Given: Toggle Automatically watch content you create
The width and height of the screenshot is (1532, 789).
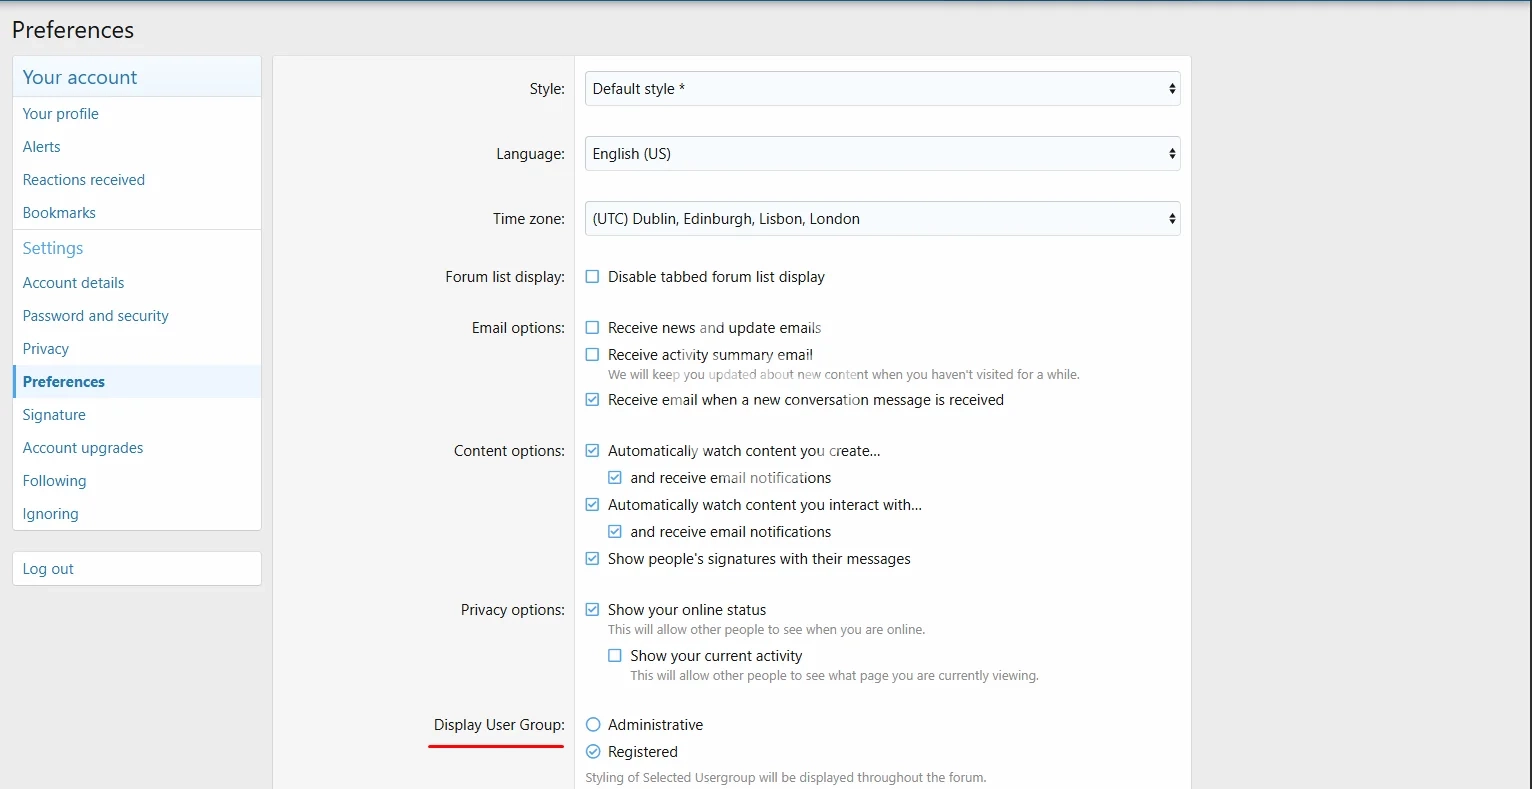Looking at the screenshot, I should coord(593,451).
